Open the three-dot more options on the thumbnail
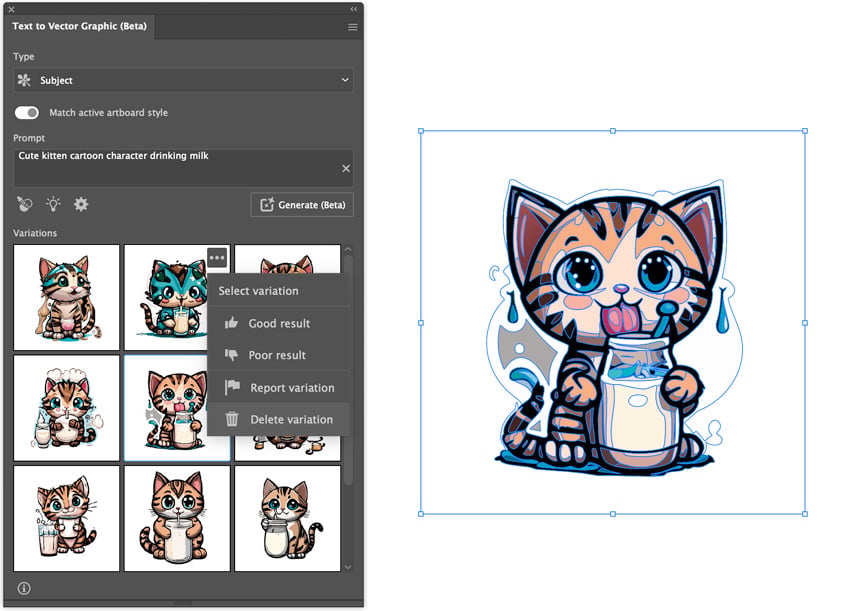Screen dimensions: 850x611 (217, 258)
